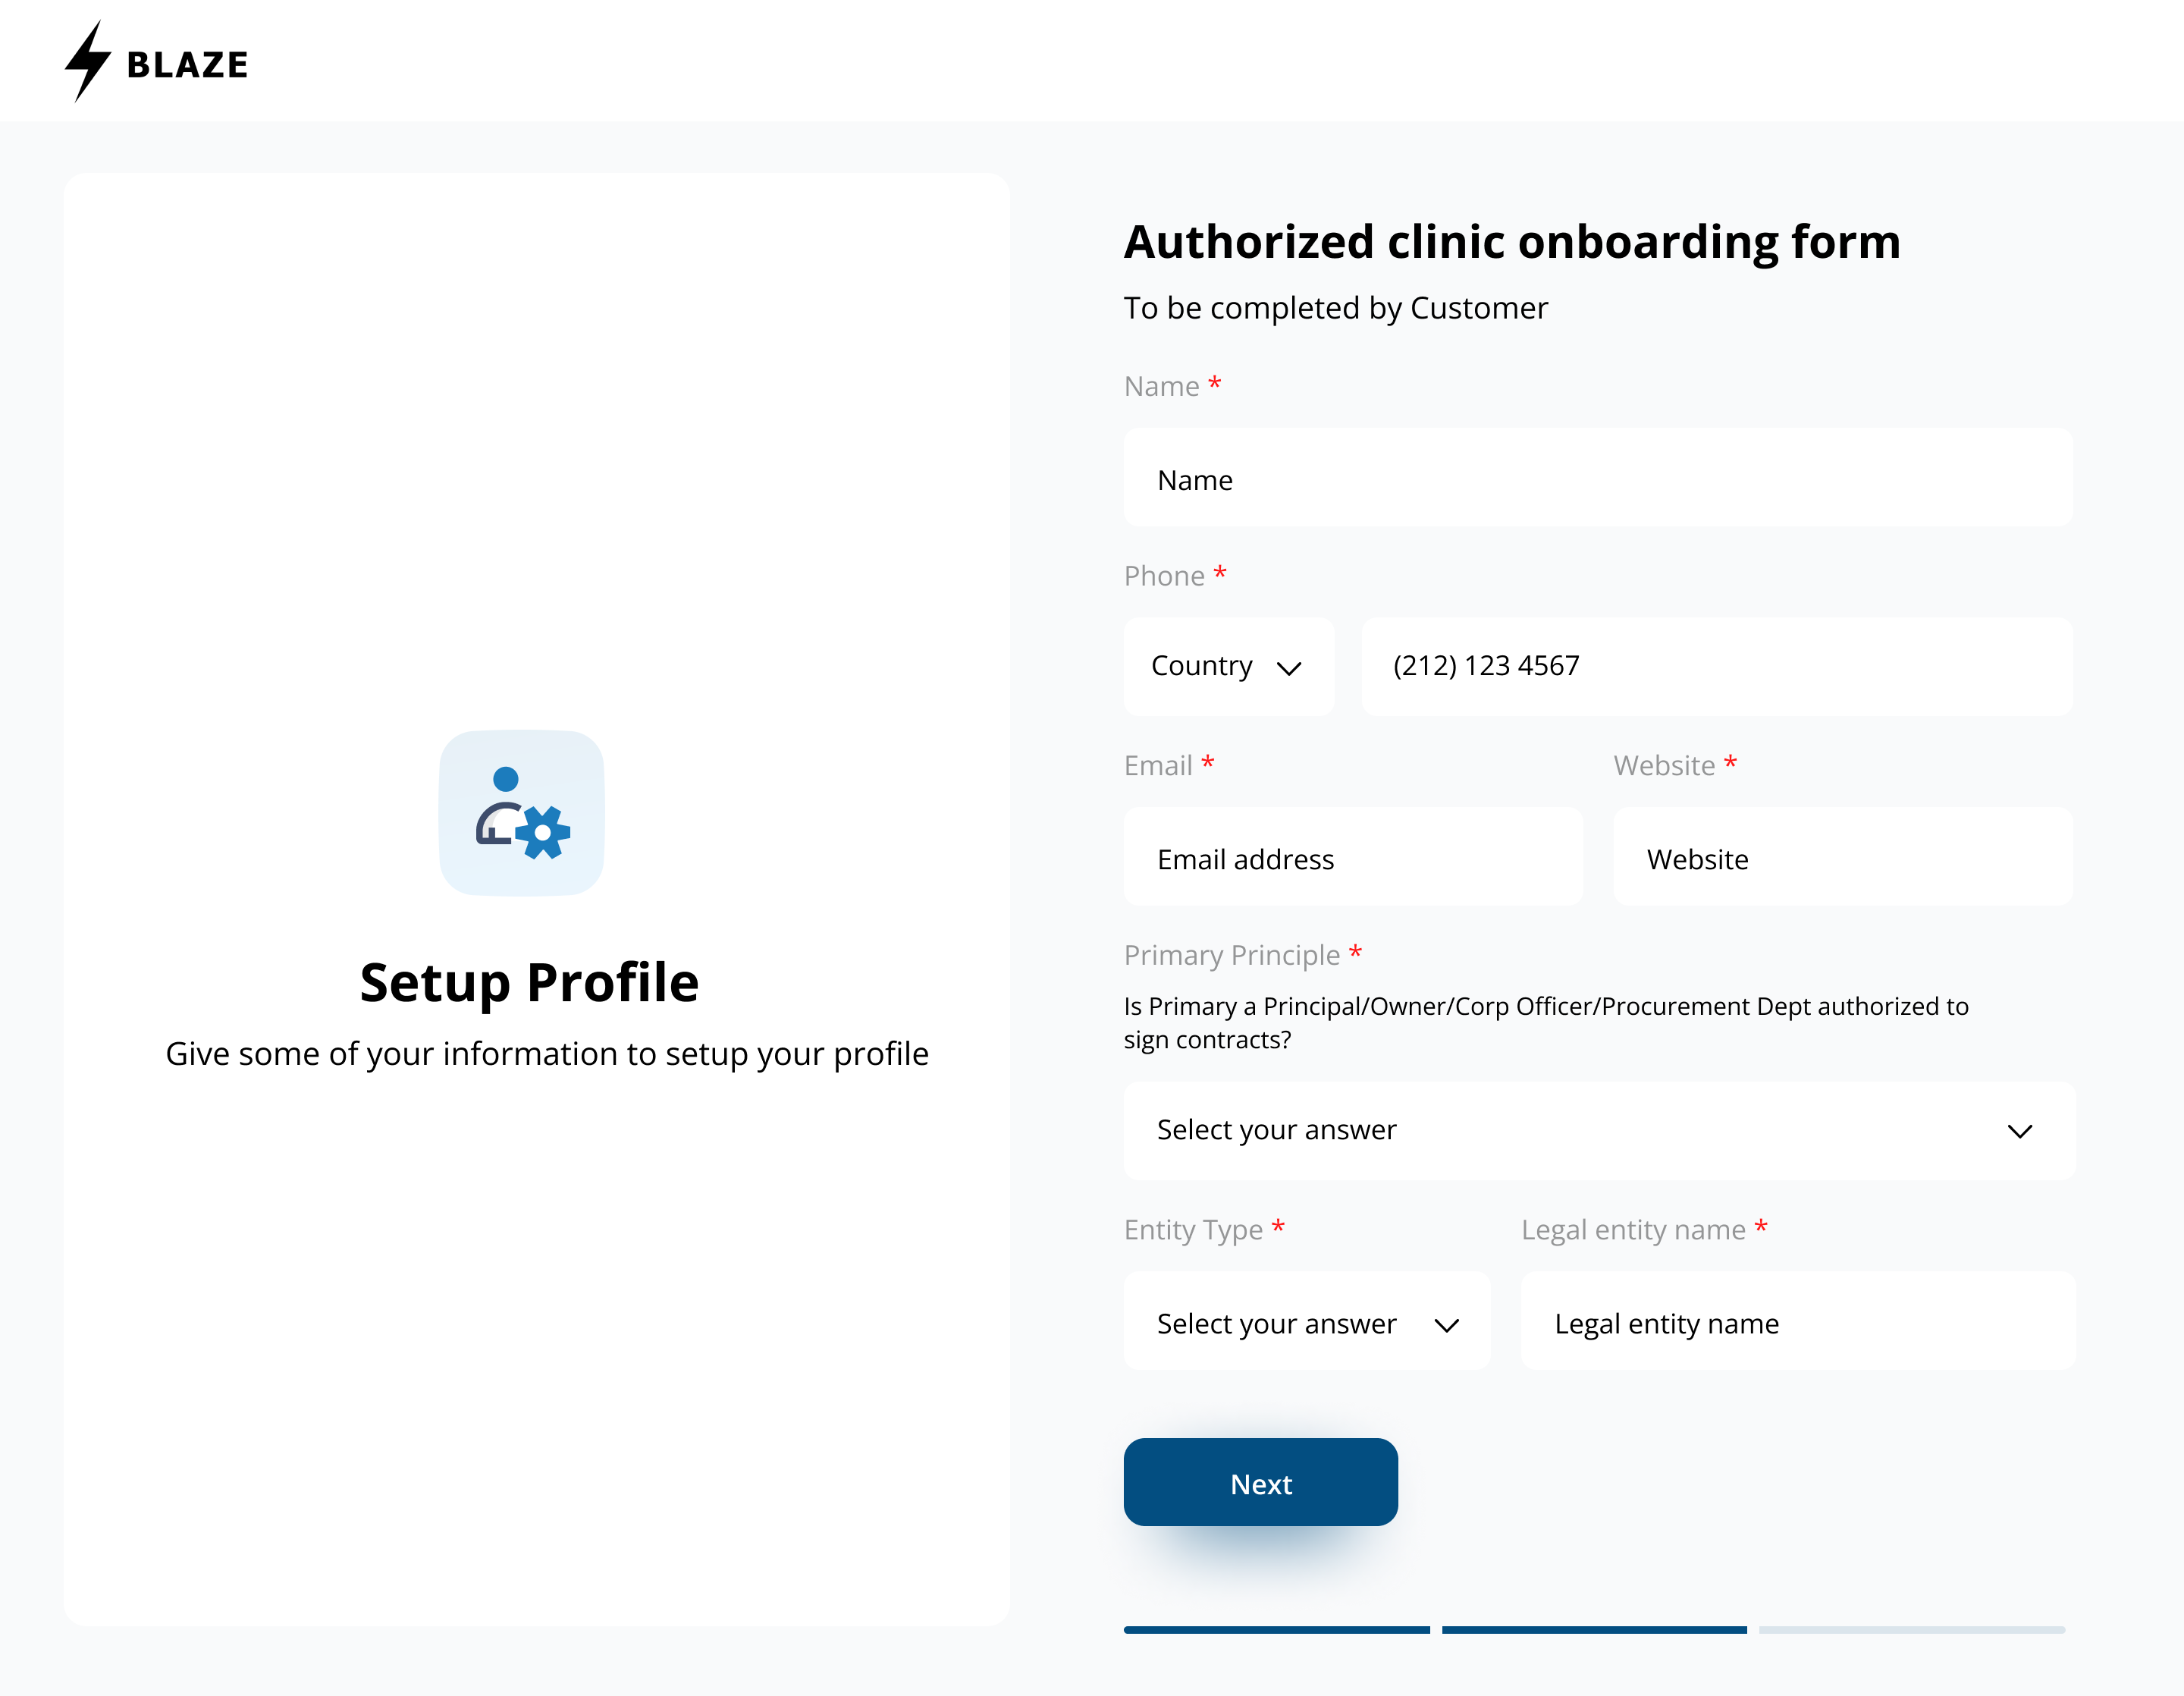Click the phone number field

click(x=1715, y=666)
